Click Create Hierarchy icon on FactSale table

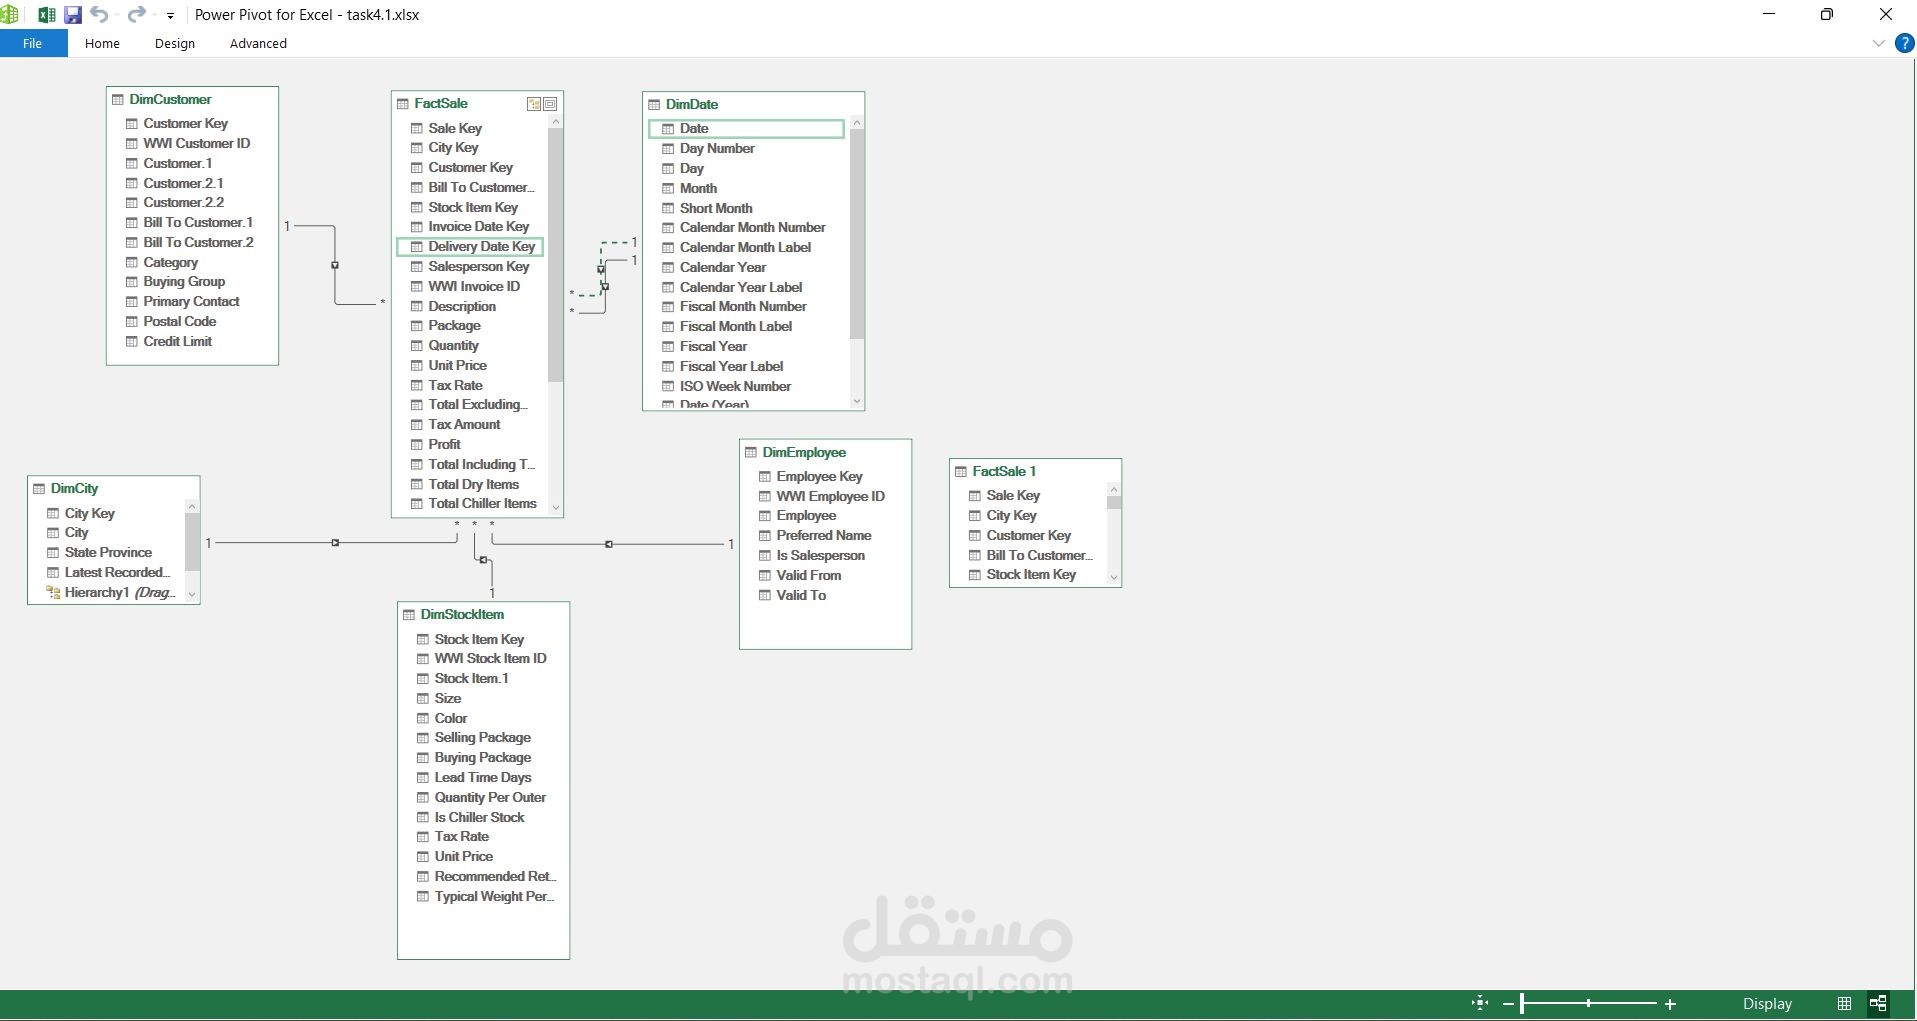pos(534,104)
